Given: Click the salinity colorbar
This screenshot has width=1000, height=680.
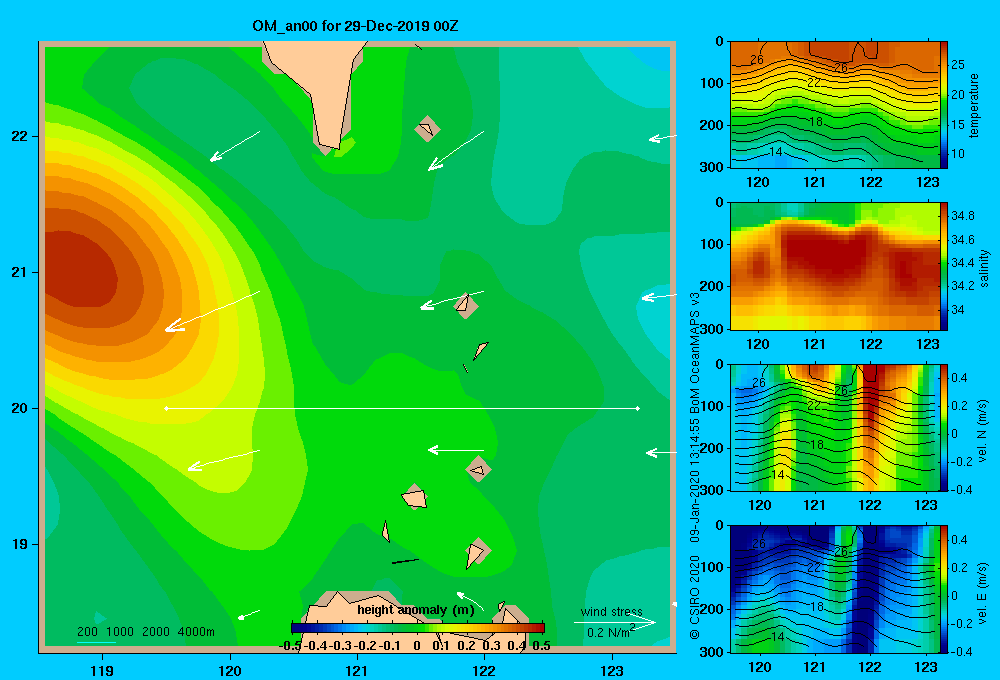Looking at the screenshot, I should (x=944, y=266).
